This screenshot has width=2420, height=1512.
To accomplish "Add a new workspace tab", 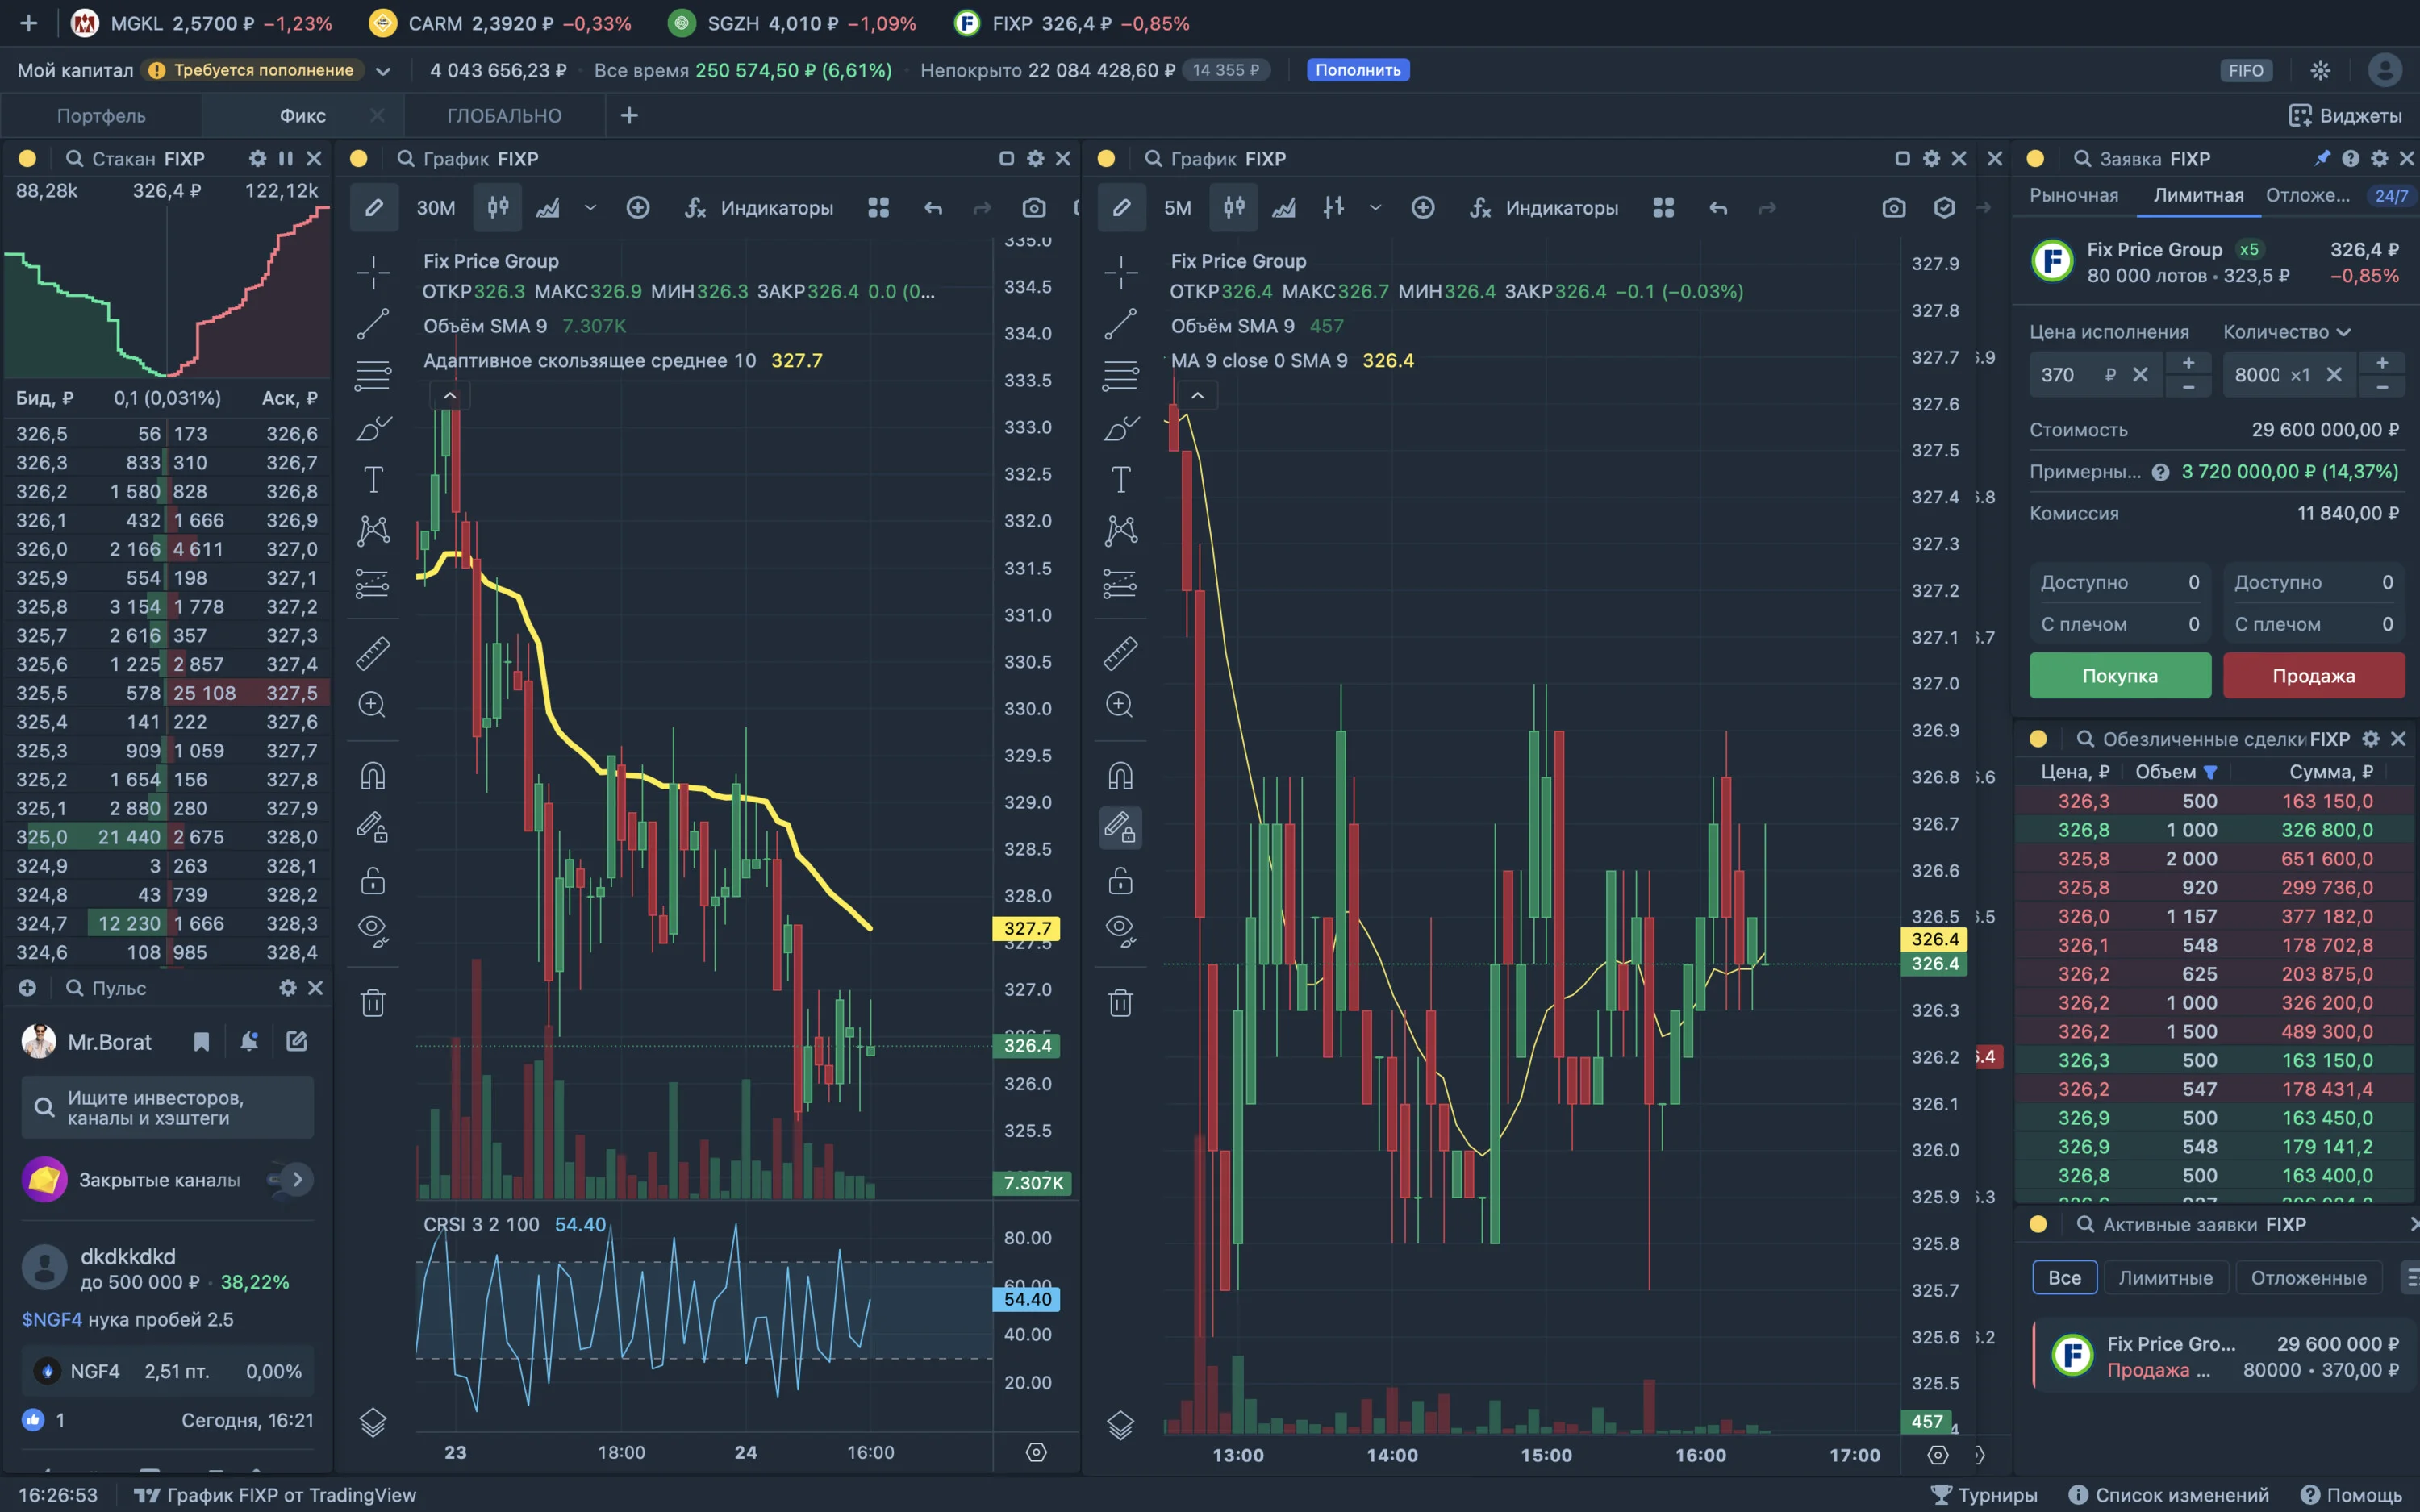I will 629,116.
